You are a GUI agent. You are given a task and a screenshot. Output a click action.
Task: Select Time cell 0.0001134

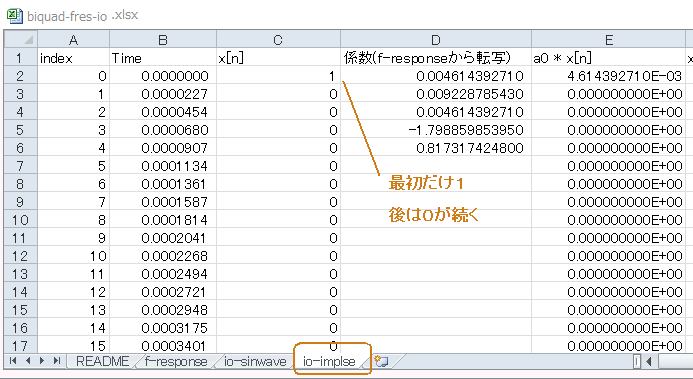163,166
